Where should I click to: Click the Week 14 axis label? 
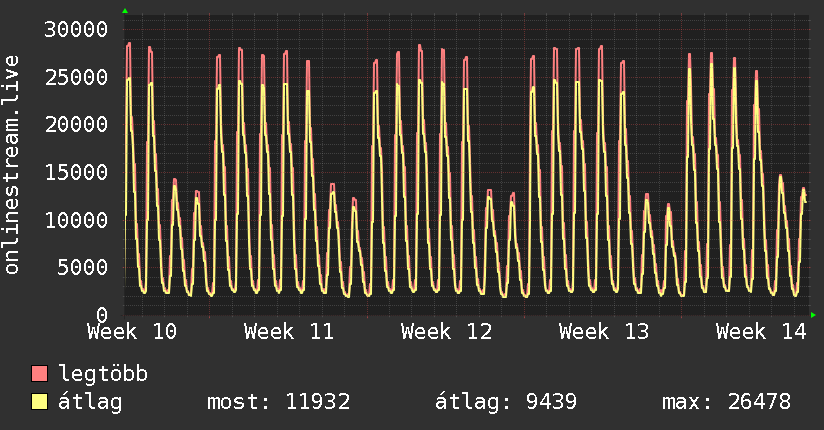coord(761,332)
